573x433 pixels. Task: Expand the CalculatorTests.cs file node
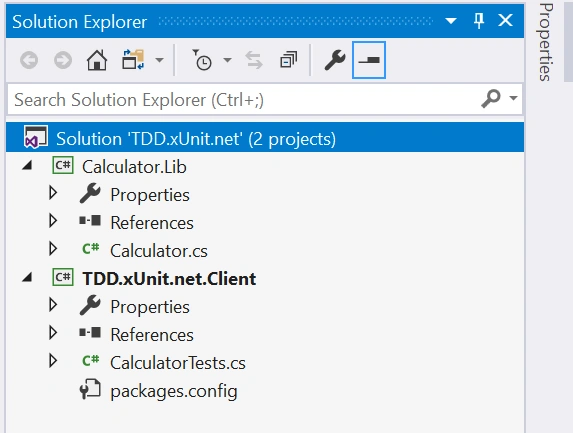[x=53, y=361]
